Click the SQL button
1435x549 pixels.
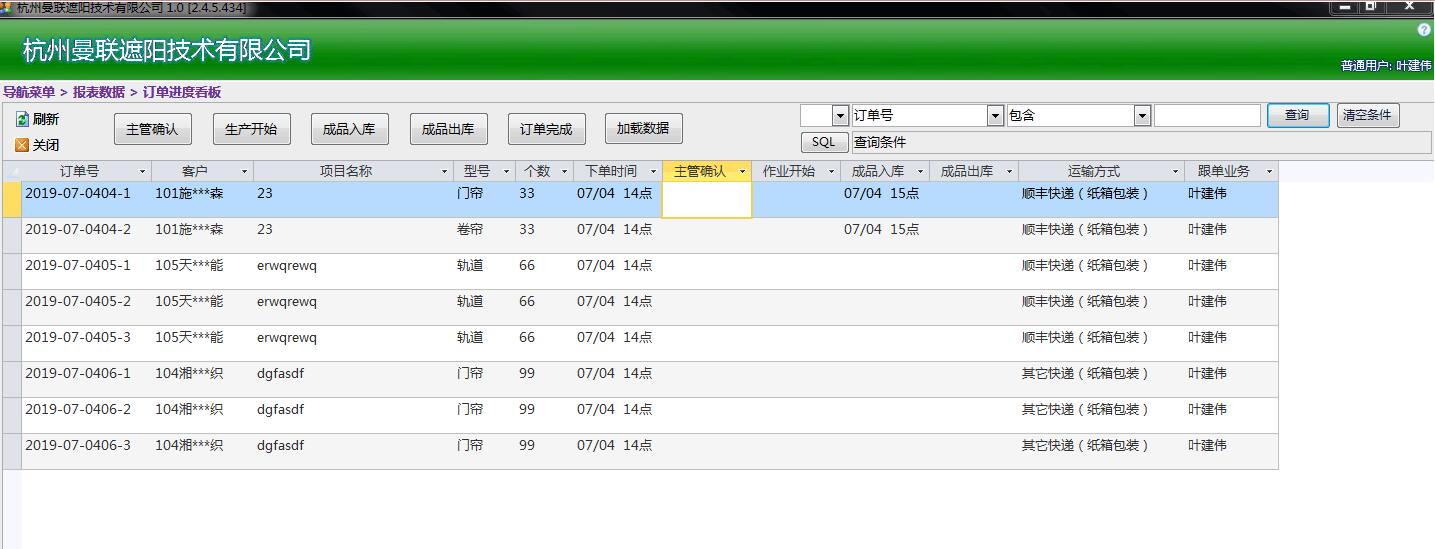tap(824, 142)
